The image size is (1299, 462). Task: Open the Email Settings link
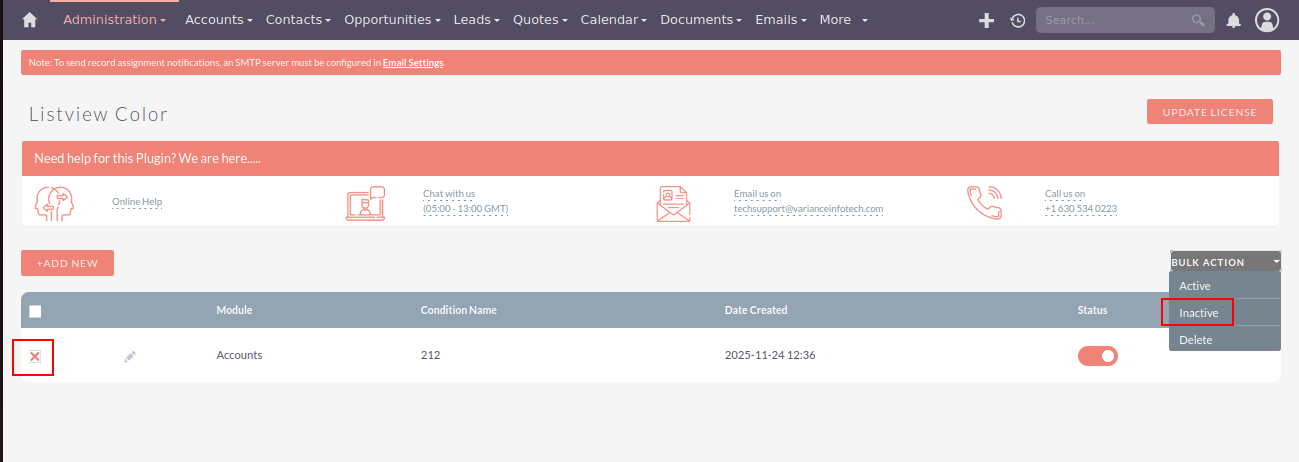point(412,63)
